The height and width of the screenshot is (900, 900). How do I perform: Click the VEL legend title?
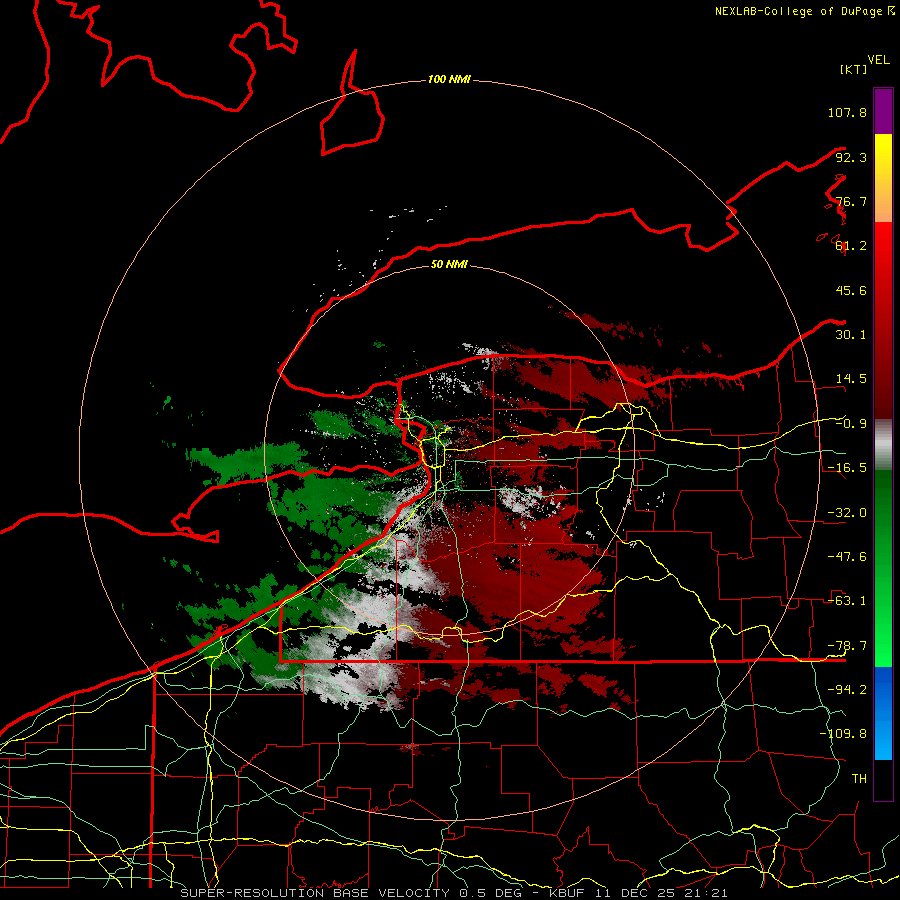click(x=878, y=59)
